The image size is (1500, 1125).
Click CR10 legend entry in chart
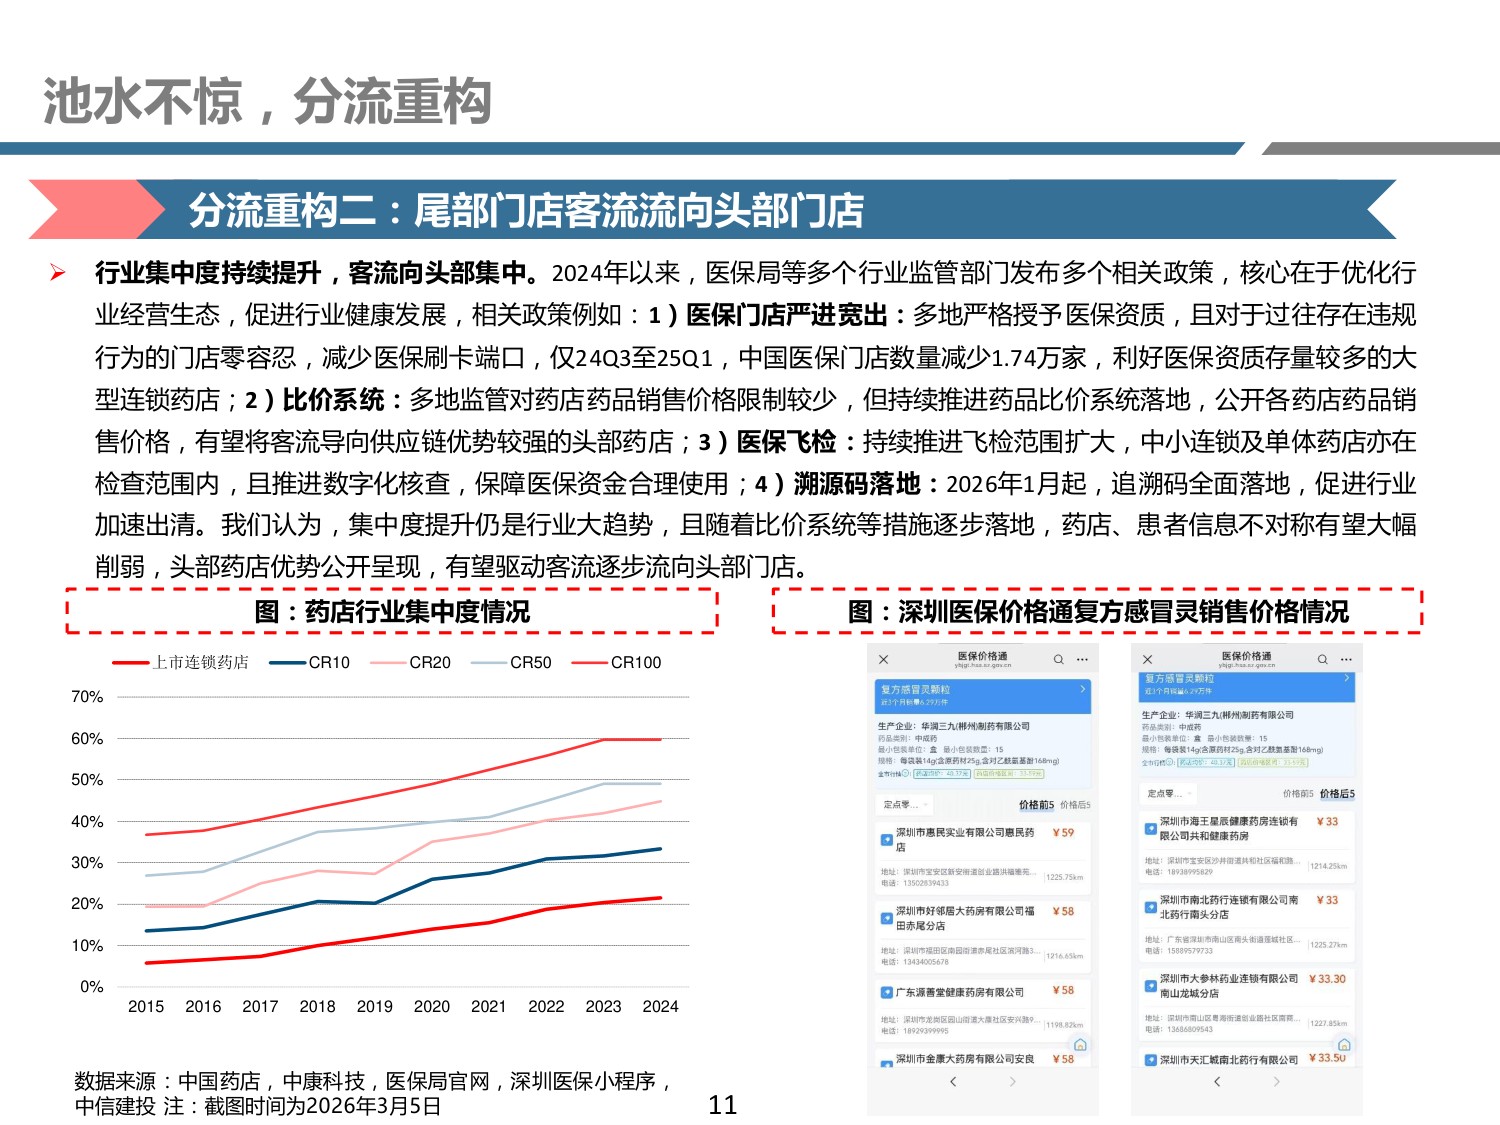pyautogui.click(x=310, y=662)
